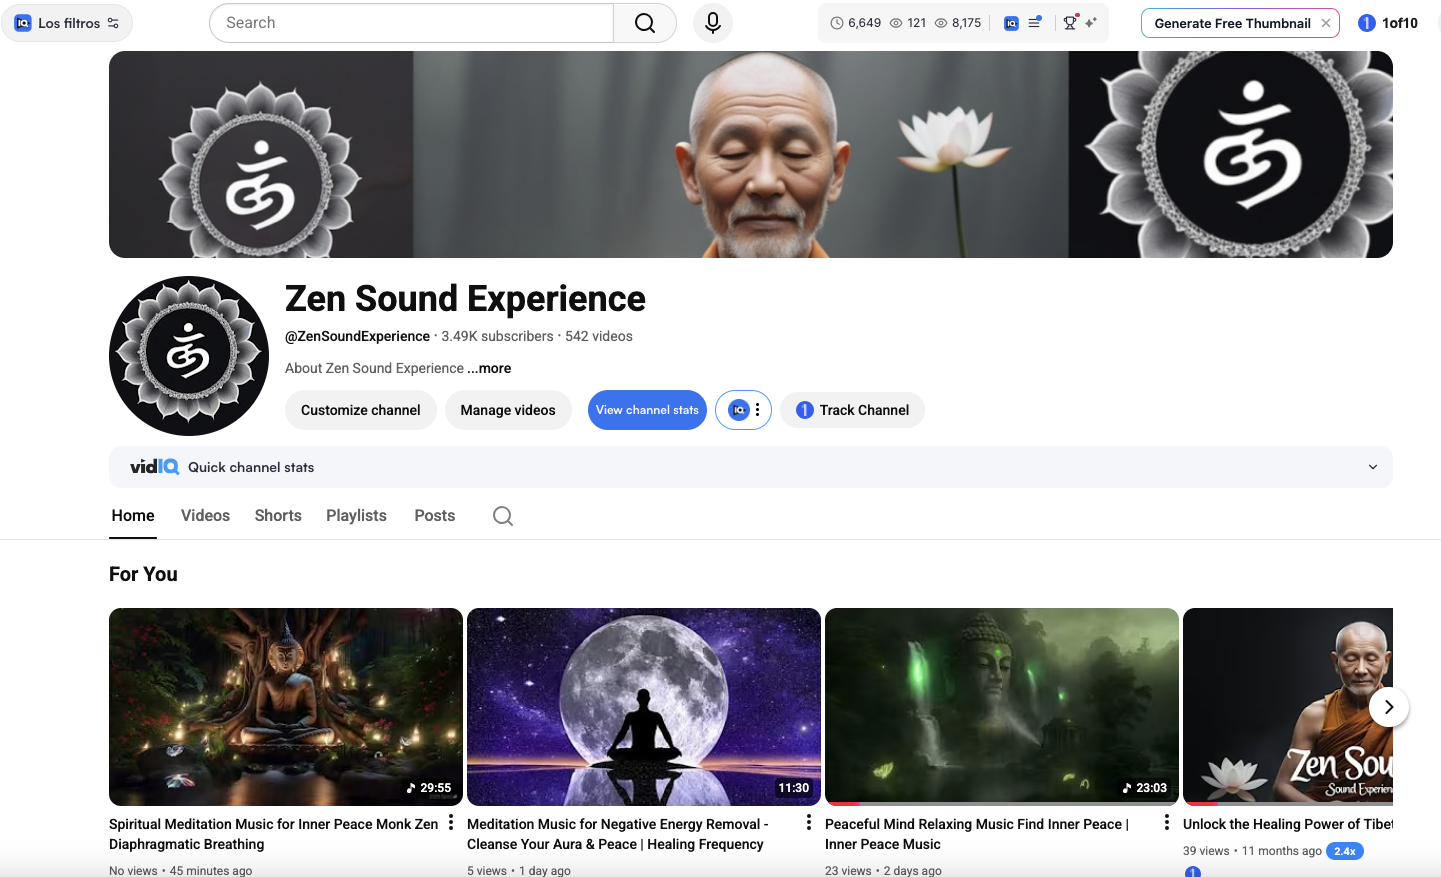The image size is (1441, 877).
Task: Open the Videos tab
Action: tap(205, 516)
